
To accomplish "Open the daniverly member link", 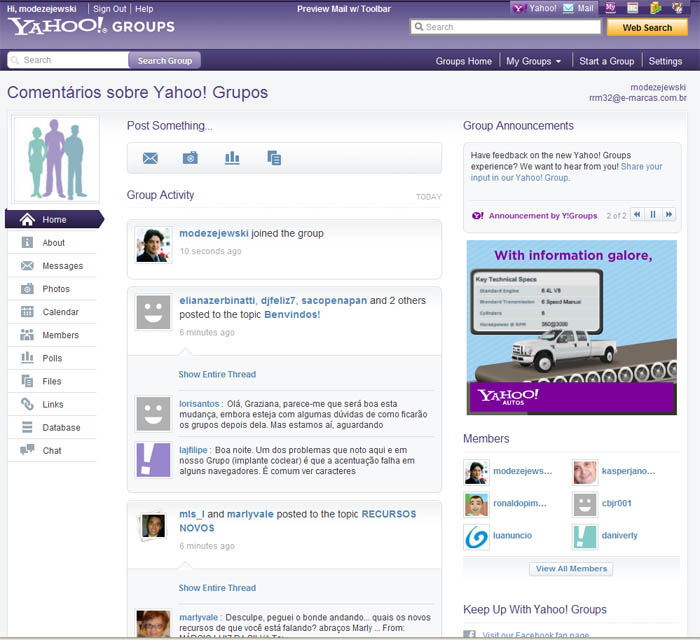I will 620,536.
